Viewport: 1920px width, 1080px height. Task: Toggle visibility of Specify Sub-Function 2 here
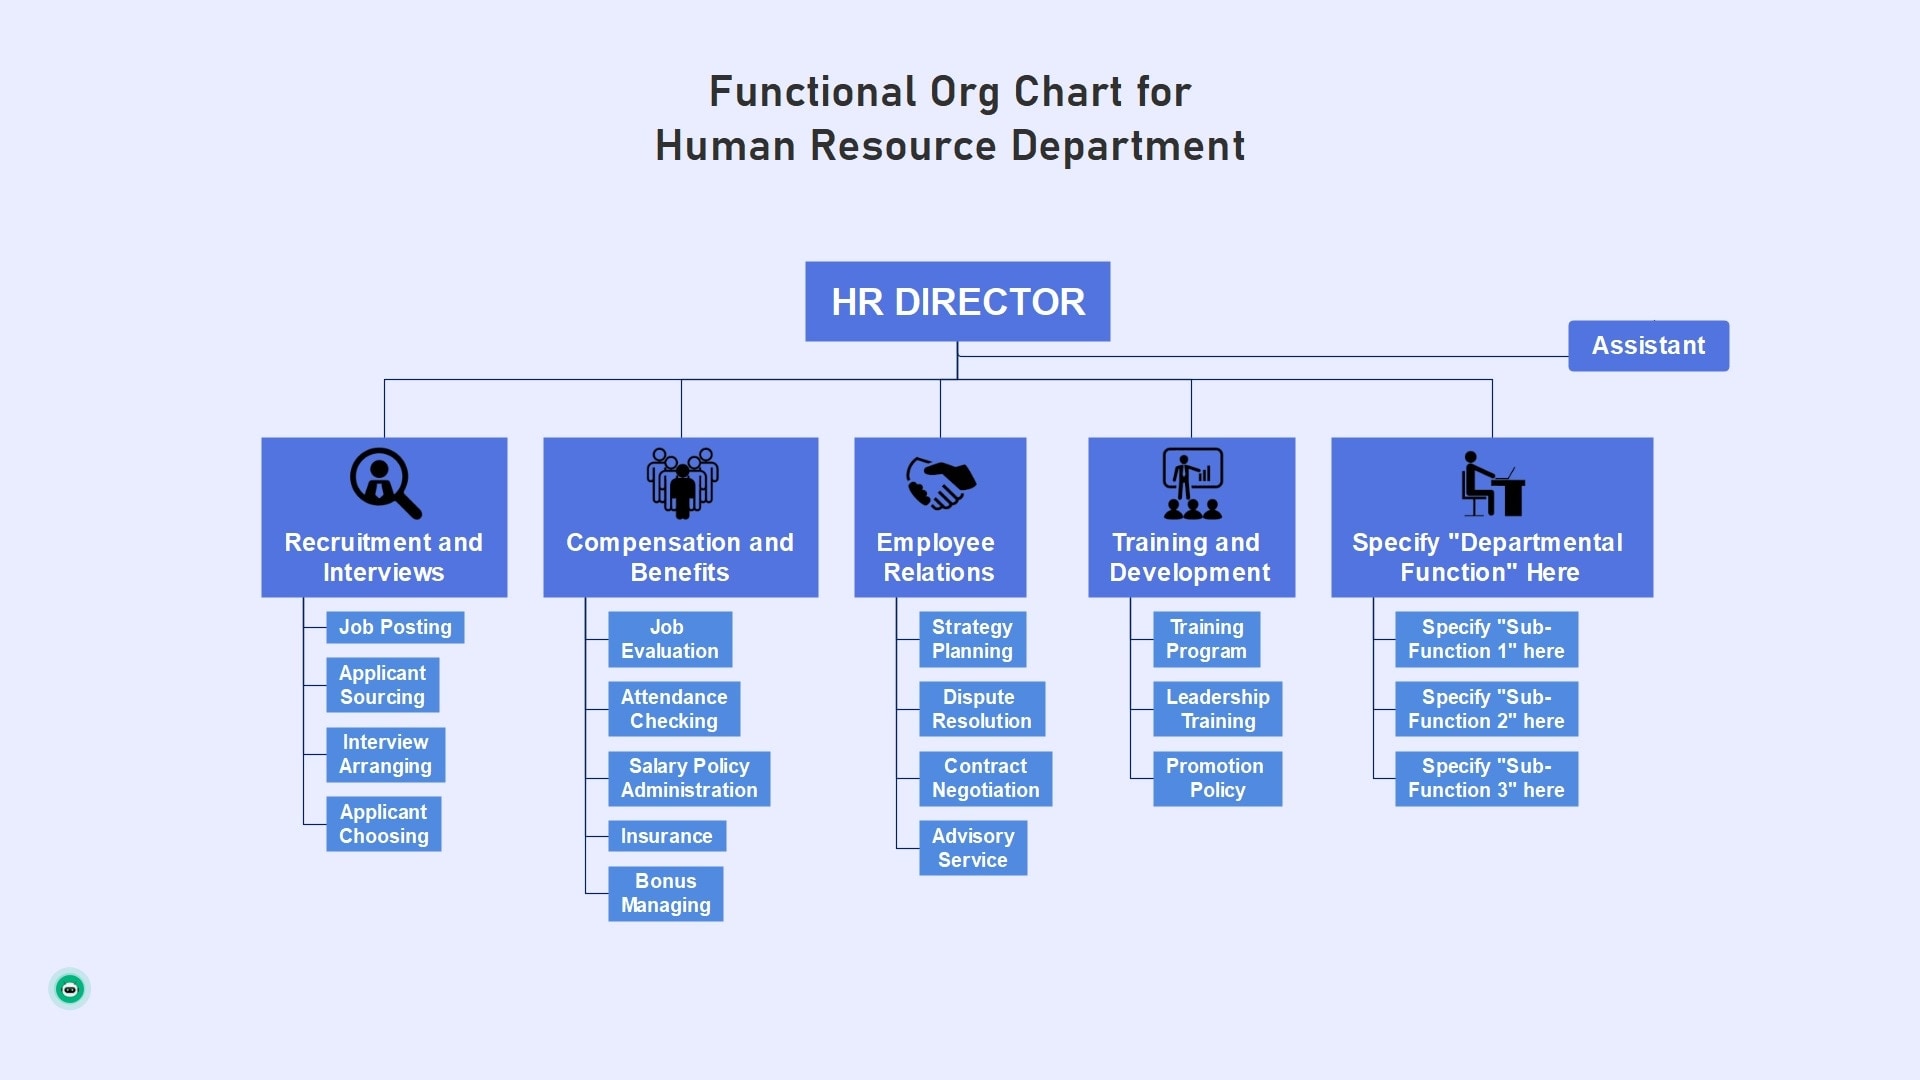(x=1486, y=709)
